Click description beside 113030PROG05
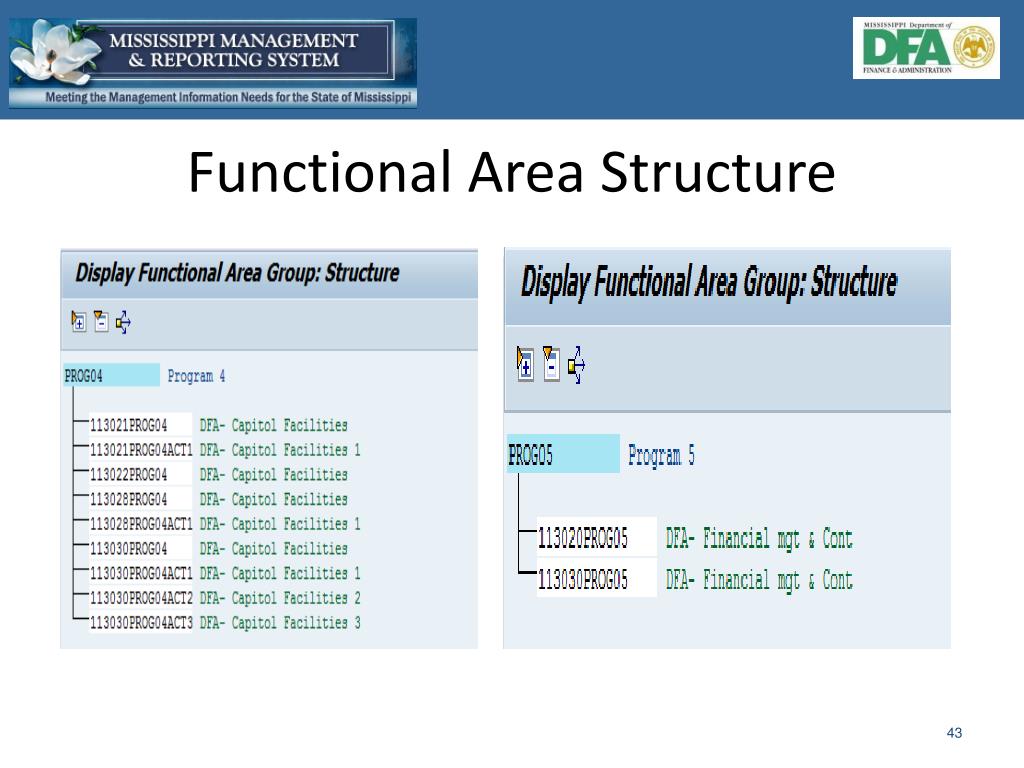Image resolution: width=1024 pixels, height=768 pixels. coord(759,580)
